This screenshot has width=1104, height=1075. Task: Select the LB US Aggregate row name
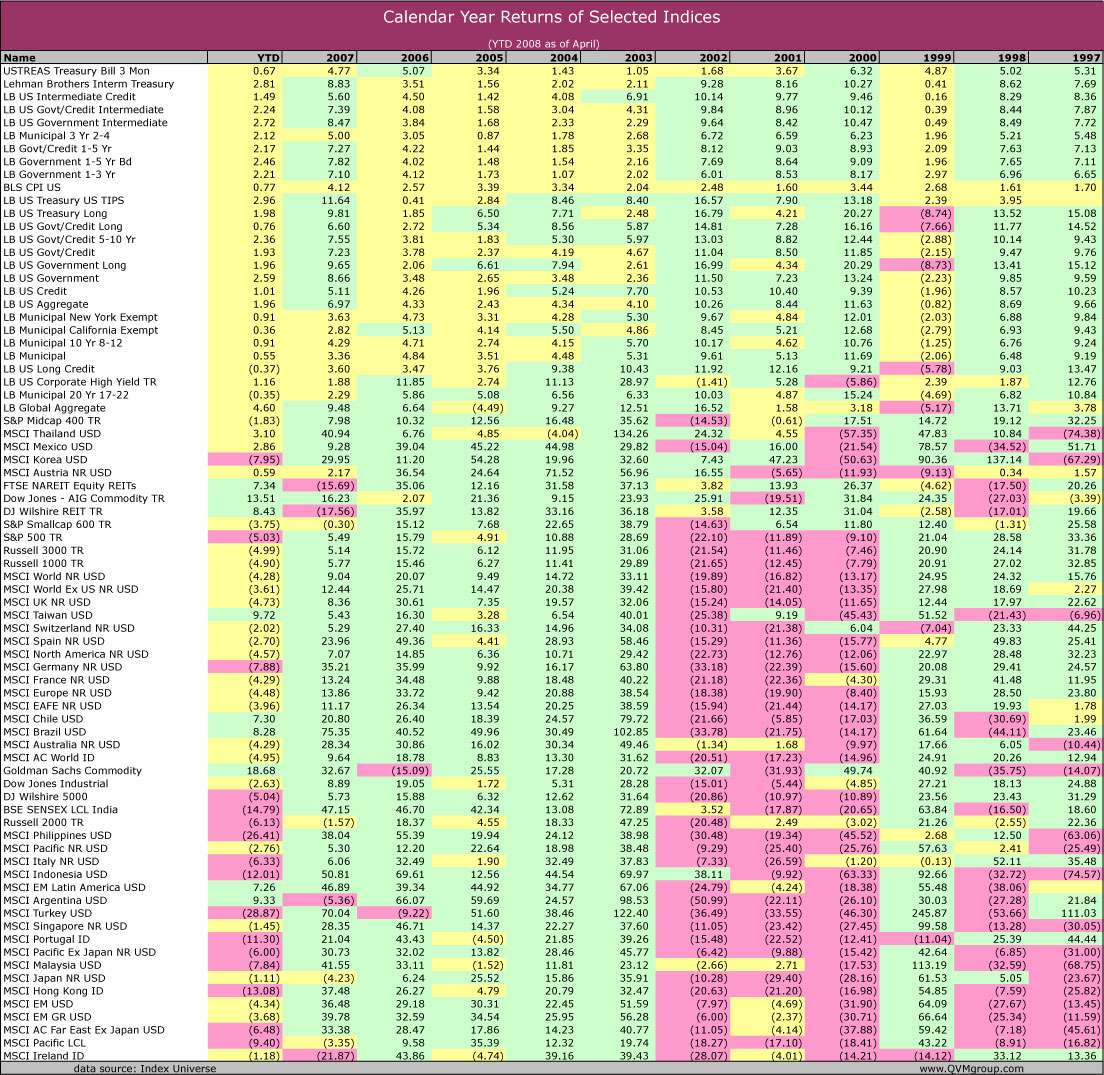point(46,304)
